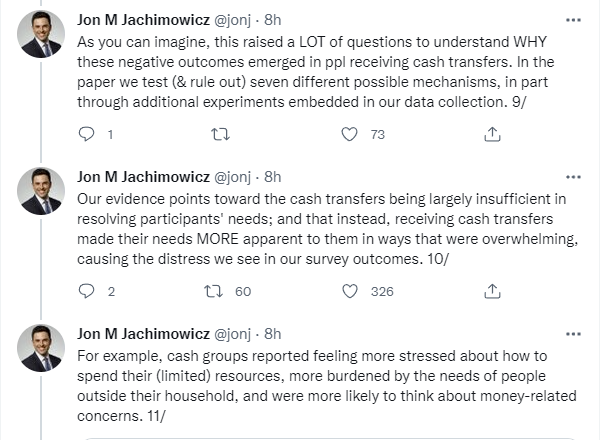Click the profile photo beside the 10/ tweet
The image size is (602, 440).
pos(42,192)
